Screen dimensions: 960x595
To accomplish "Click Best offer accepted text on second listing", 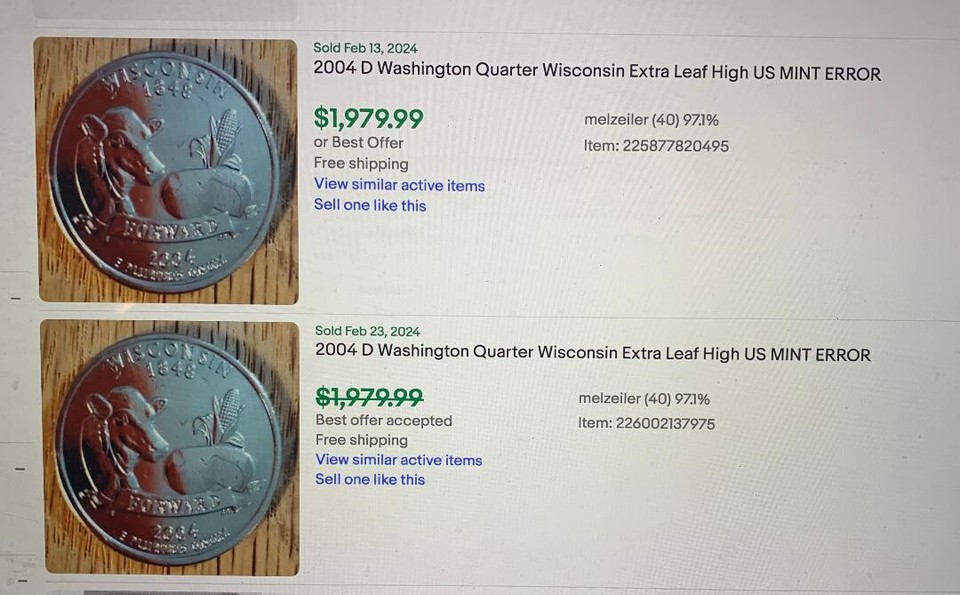I will 383,420.
